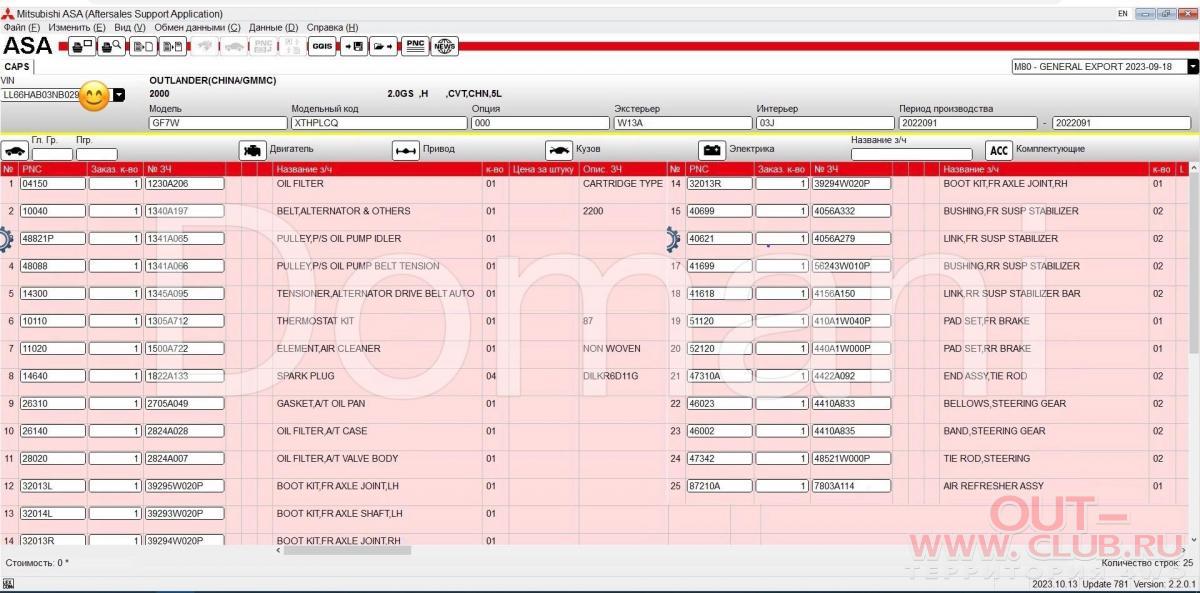
Task: Click the GGIS toolbar button
Action: coord(322,46)
